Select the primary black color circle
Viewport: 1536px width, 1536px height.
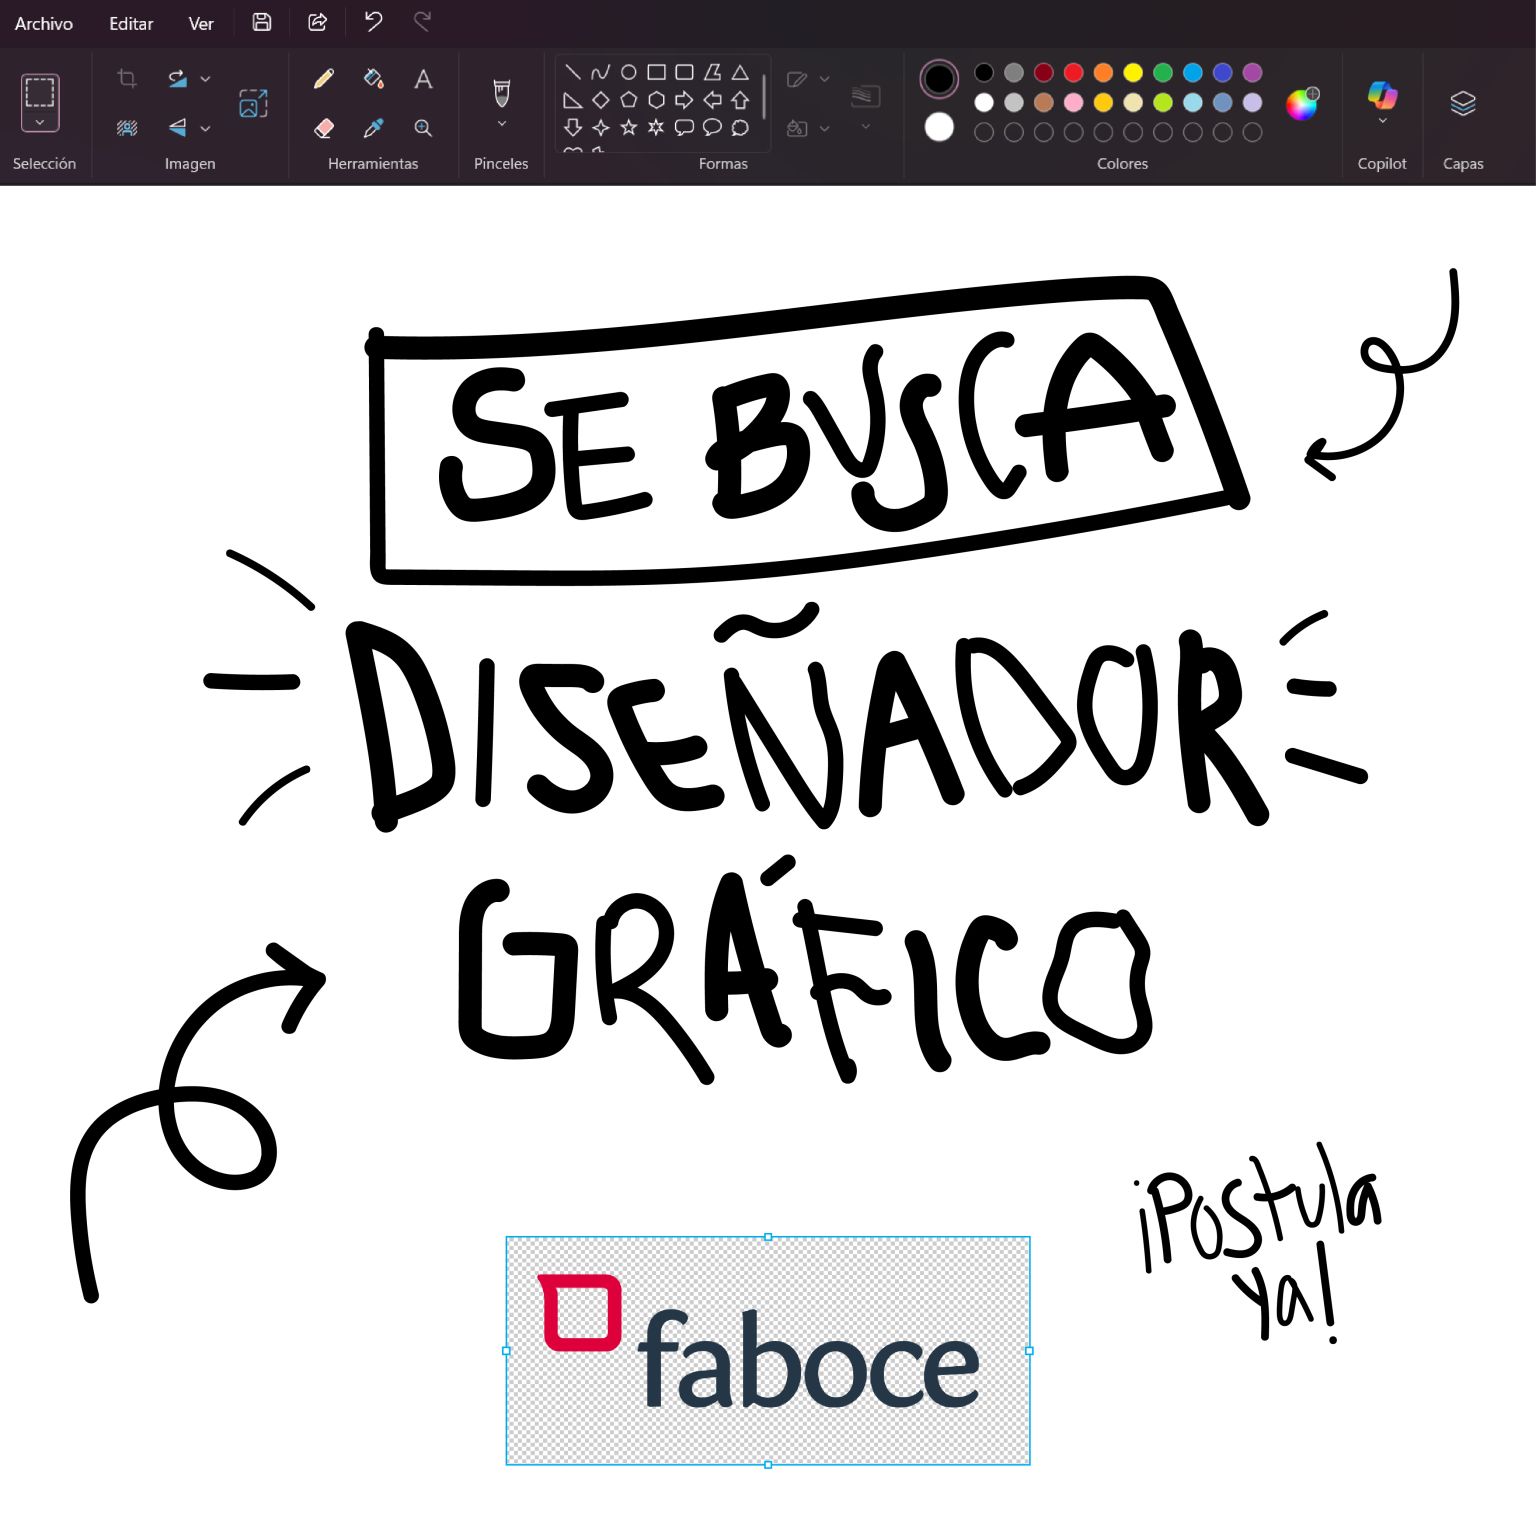coord(939,79)
